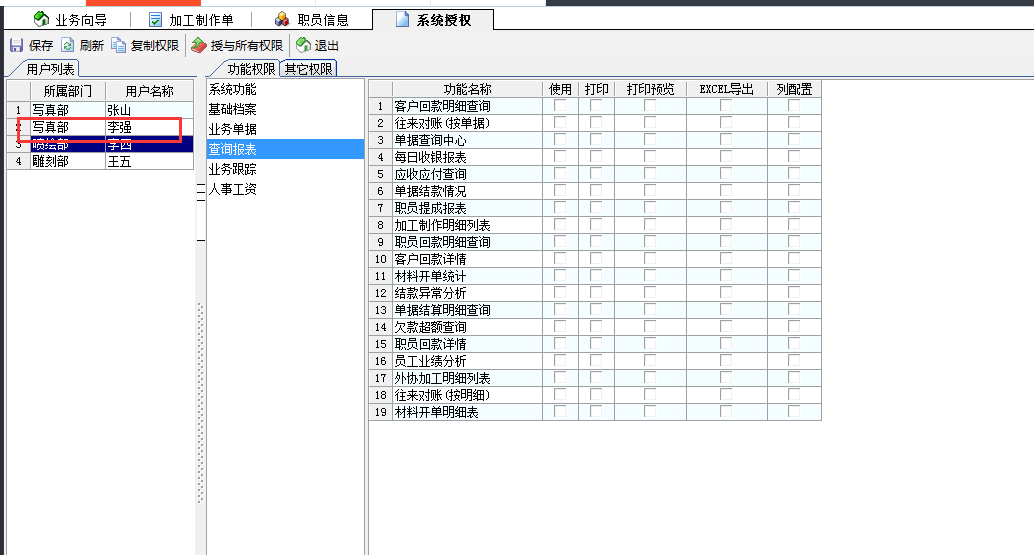Click the 刷新 button label
Screen dimensions: 1034x555
[x=92, y=45]
